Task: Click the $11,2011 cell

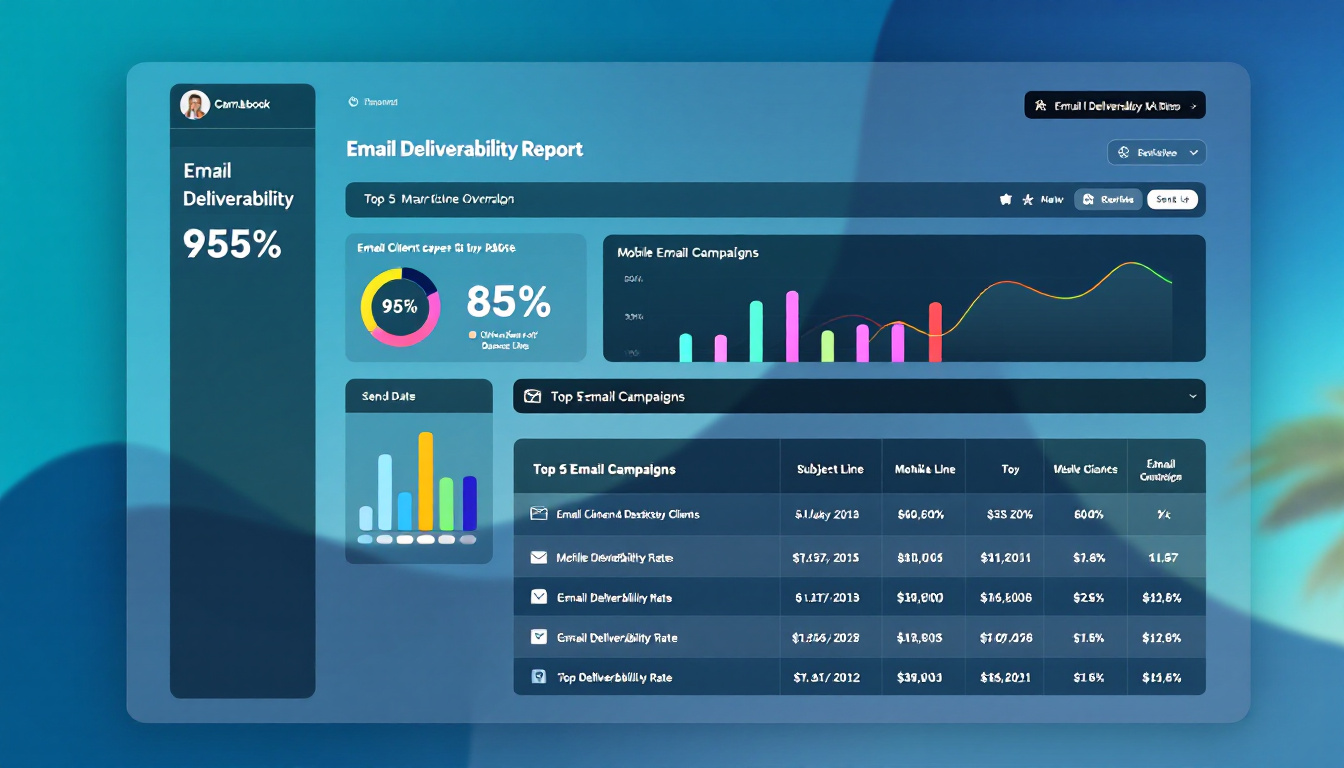Action: (x=1006, y=557)
